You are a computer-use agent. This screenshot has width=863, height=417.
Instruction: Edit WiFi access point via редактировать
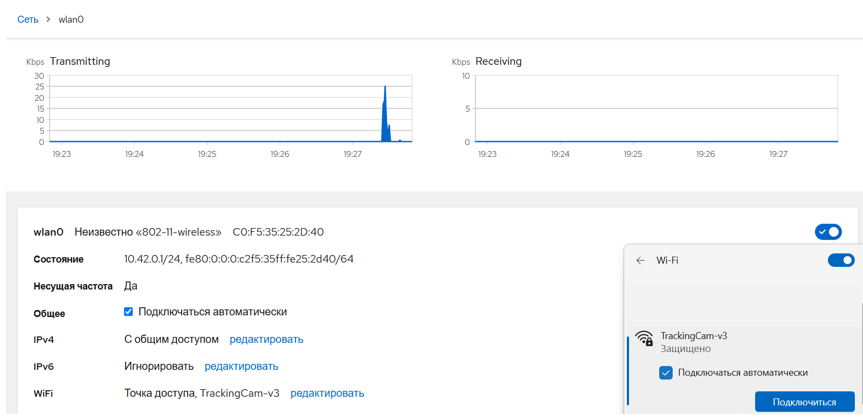[x=327, y=393]
